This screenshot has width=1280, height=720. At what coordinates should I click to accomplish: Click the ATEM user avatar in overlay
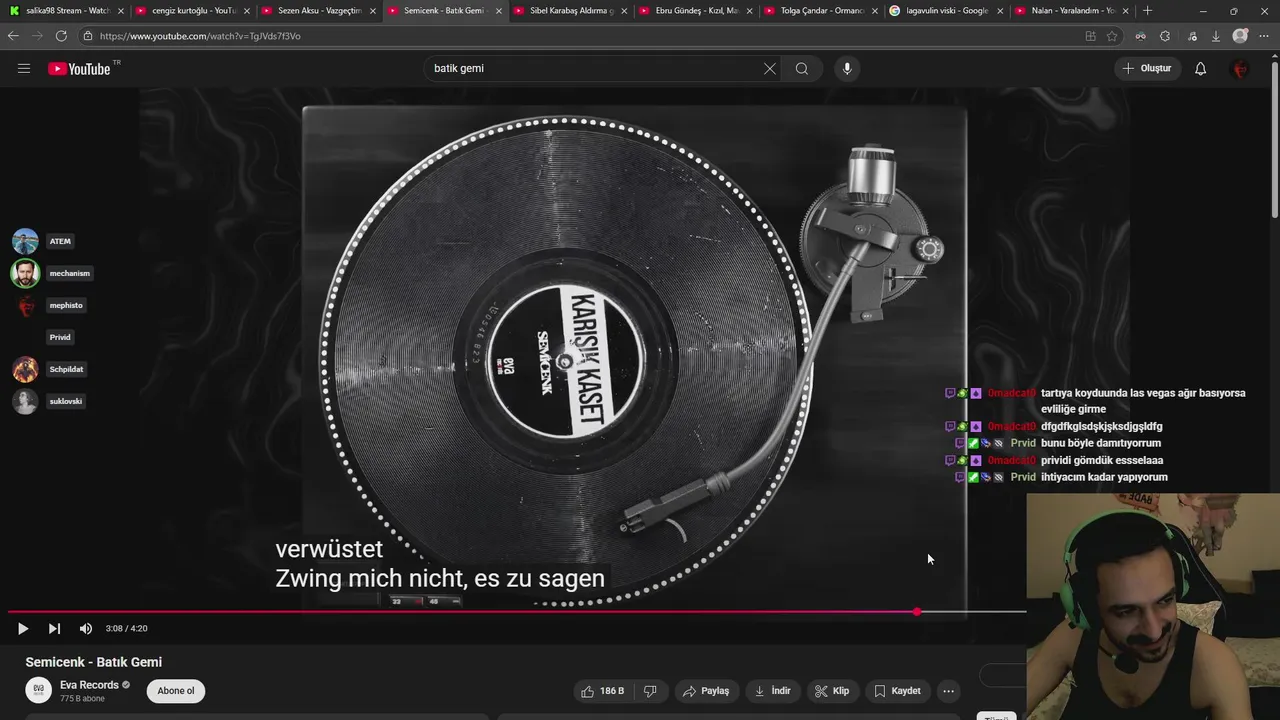click(25, 241)
